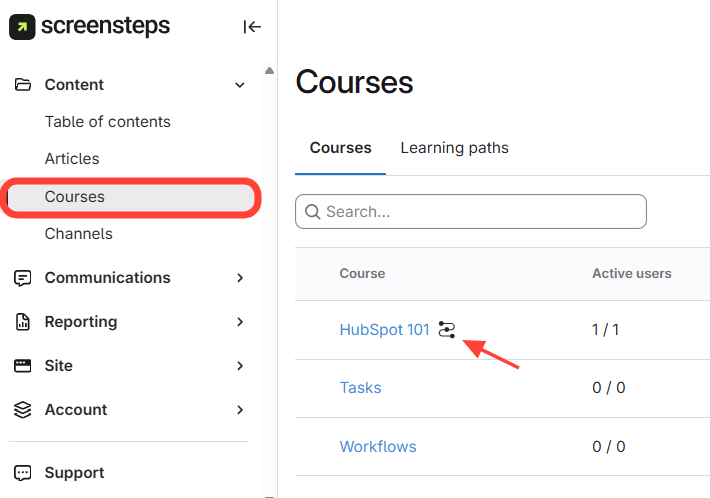Open the HubSpot 101 course link
The image size is (710, 498).
tap(384, 330)
